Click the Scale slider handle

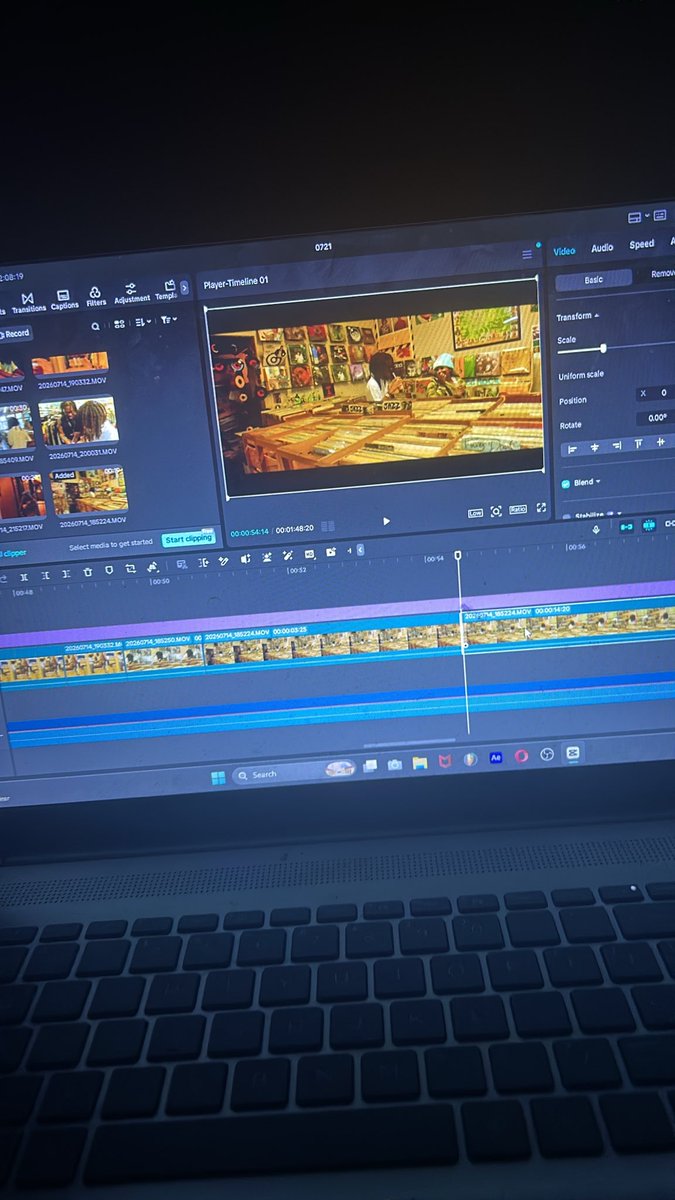pos(603,348)
